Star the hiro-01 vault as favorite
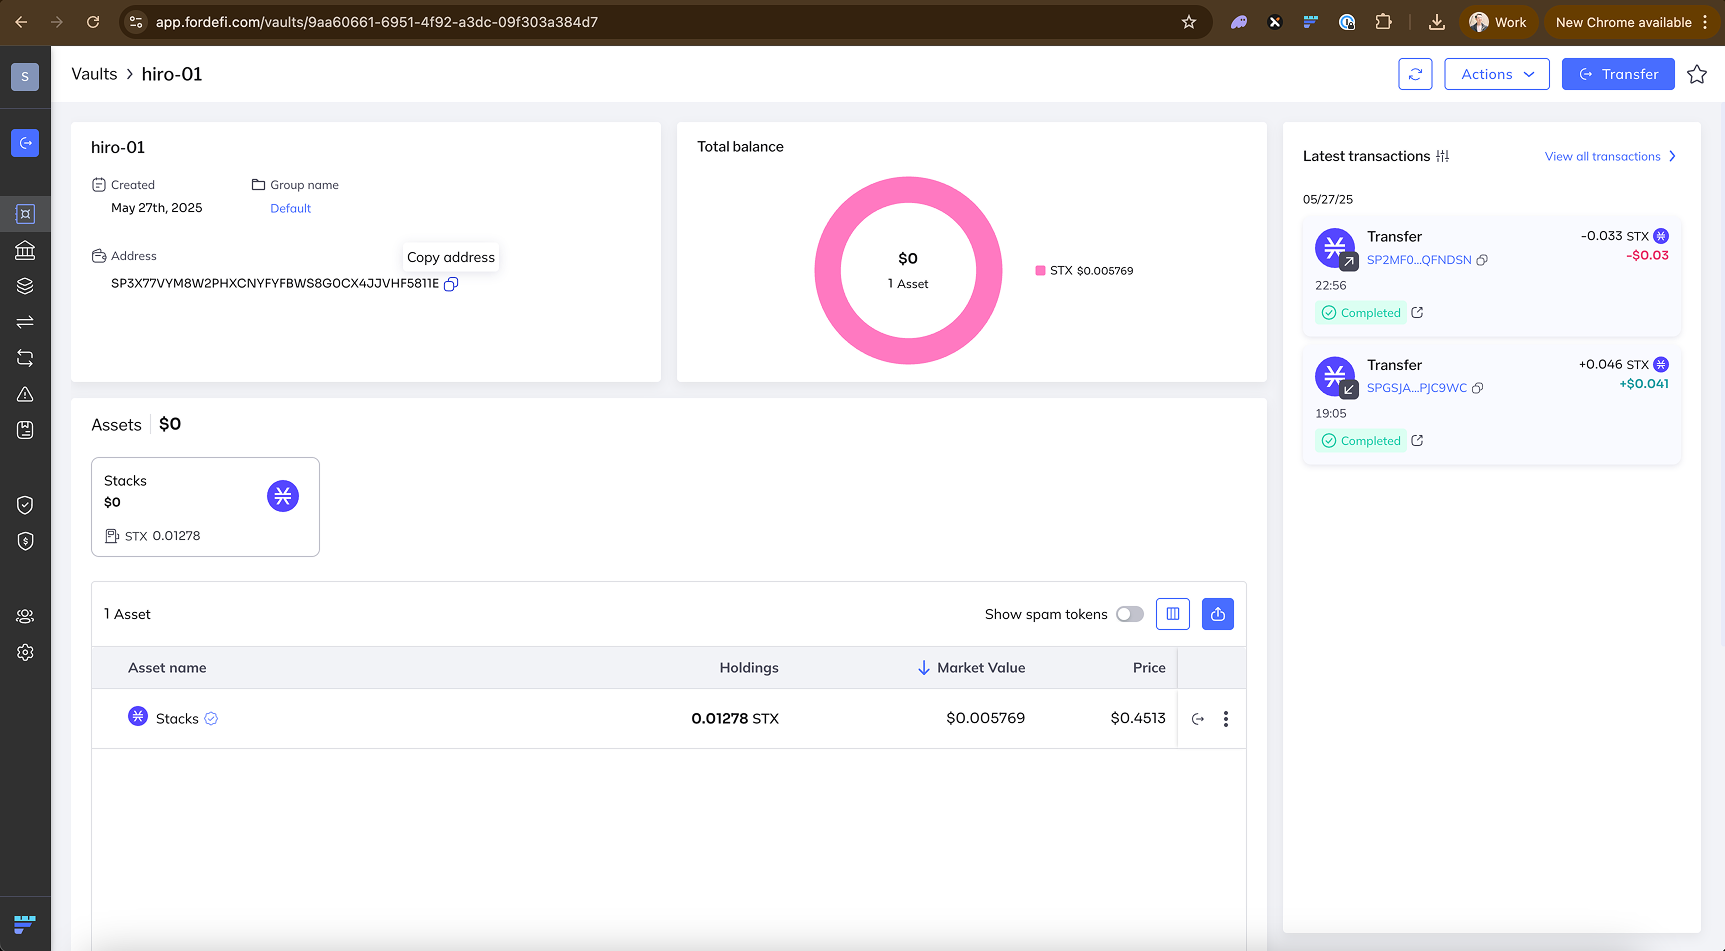This screenshot has width=1725, height=951. pos(1697,74)
